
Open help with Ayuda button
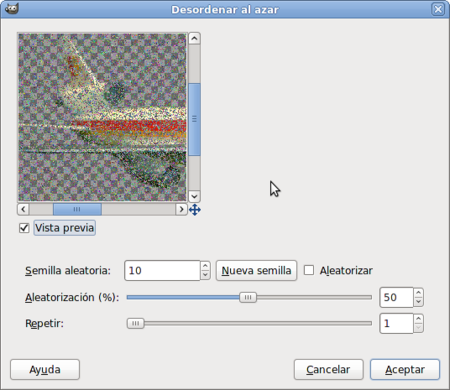coord(45,369)
